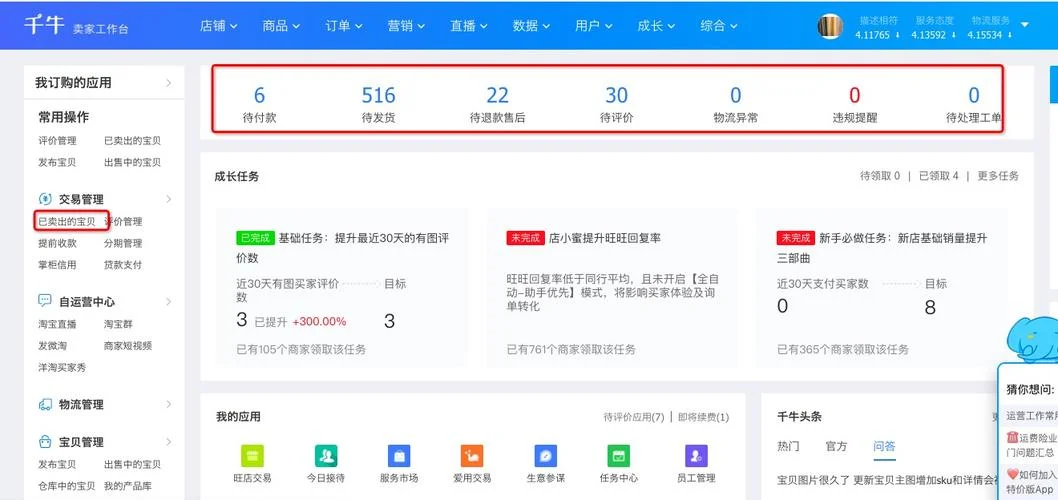
Task: Click 已领取 4 in 成长任务
Action: click(x=939, y=176)
